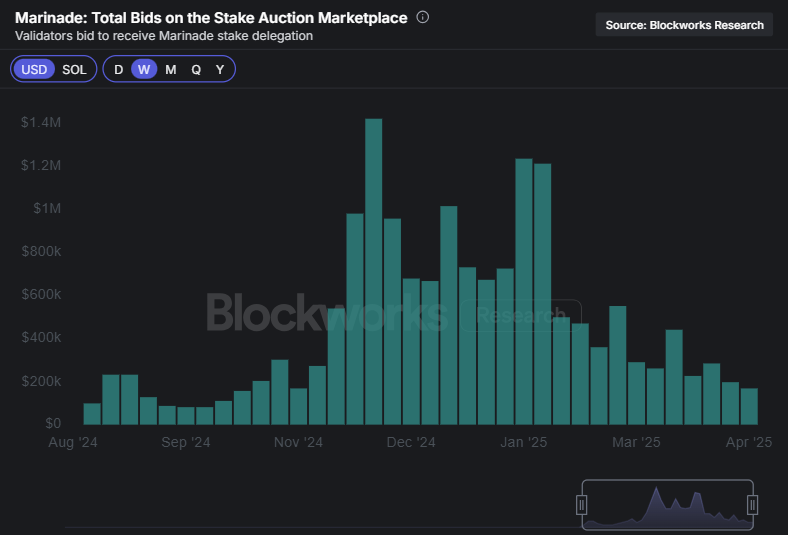The image size is (788, 535).
Task: Click inside the mini overview range chart
Action: [x=666, y=506]
